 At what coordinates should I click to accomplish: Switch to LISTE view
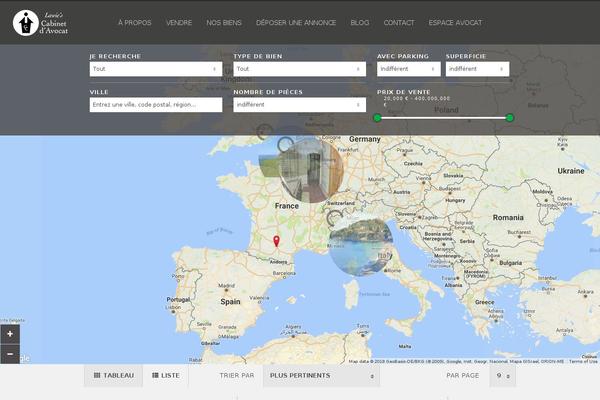(166, 376)
